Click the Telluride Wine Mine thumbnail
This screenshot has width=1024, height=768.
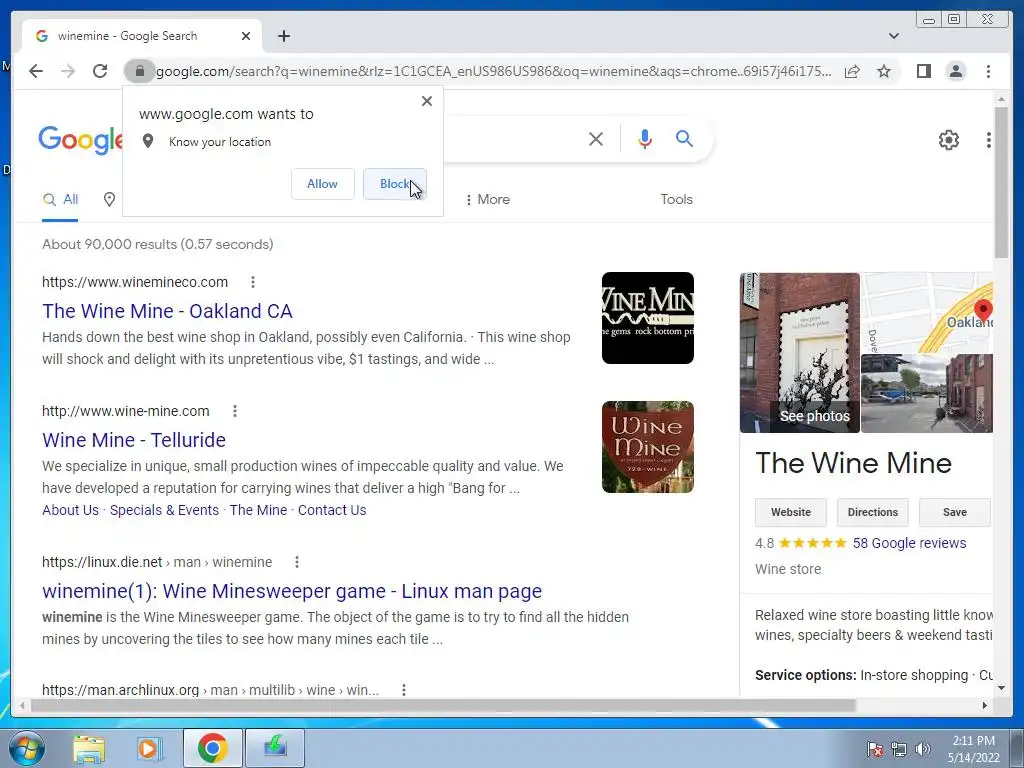point(648,447)
